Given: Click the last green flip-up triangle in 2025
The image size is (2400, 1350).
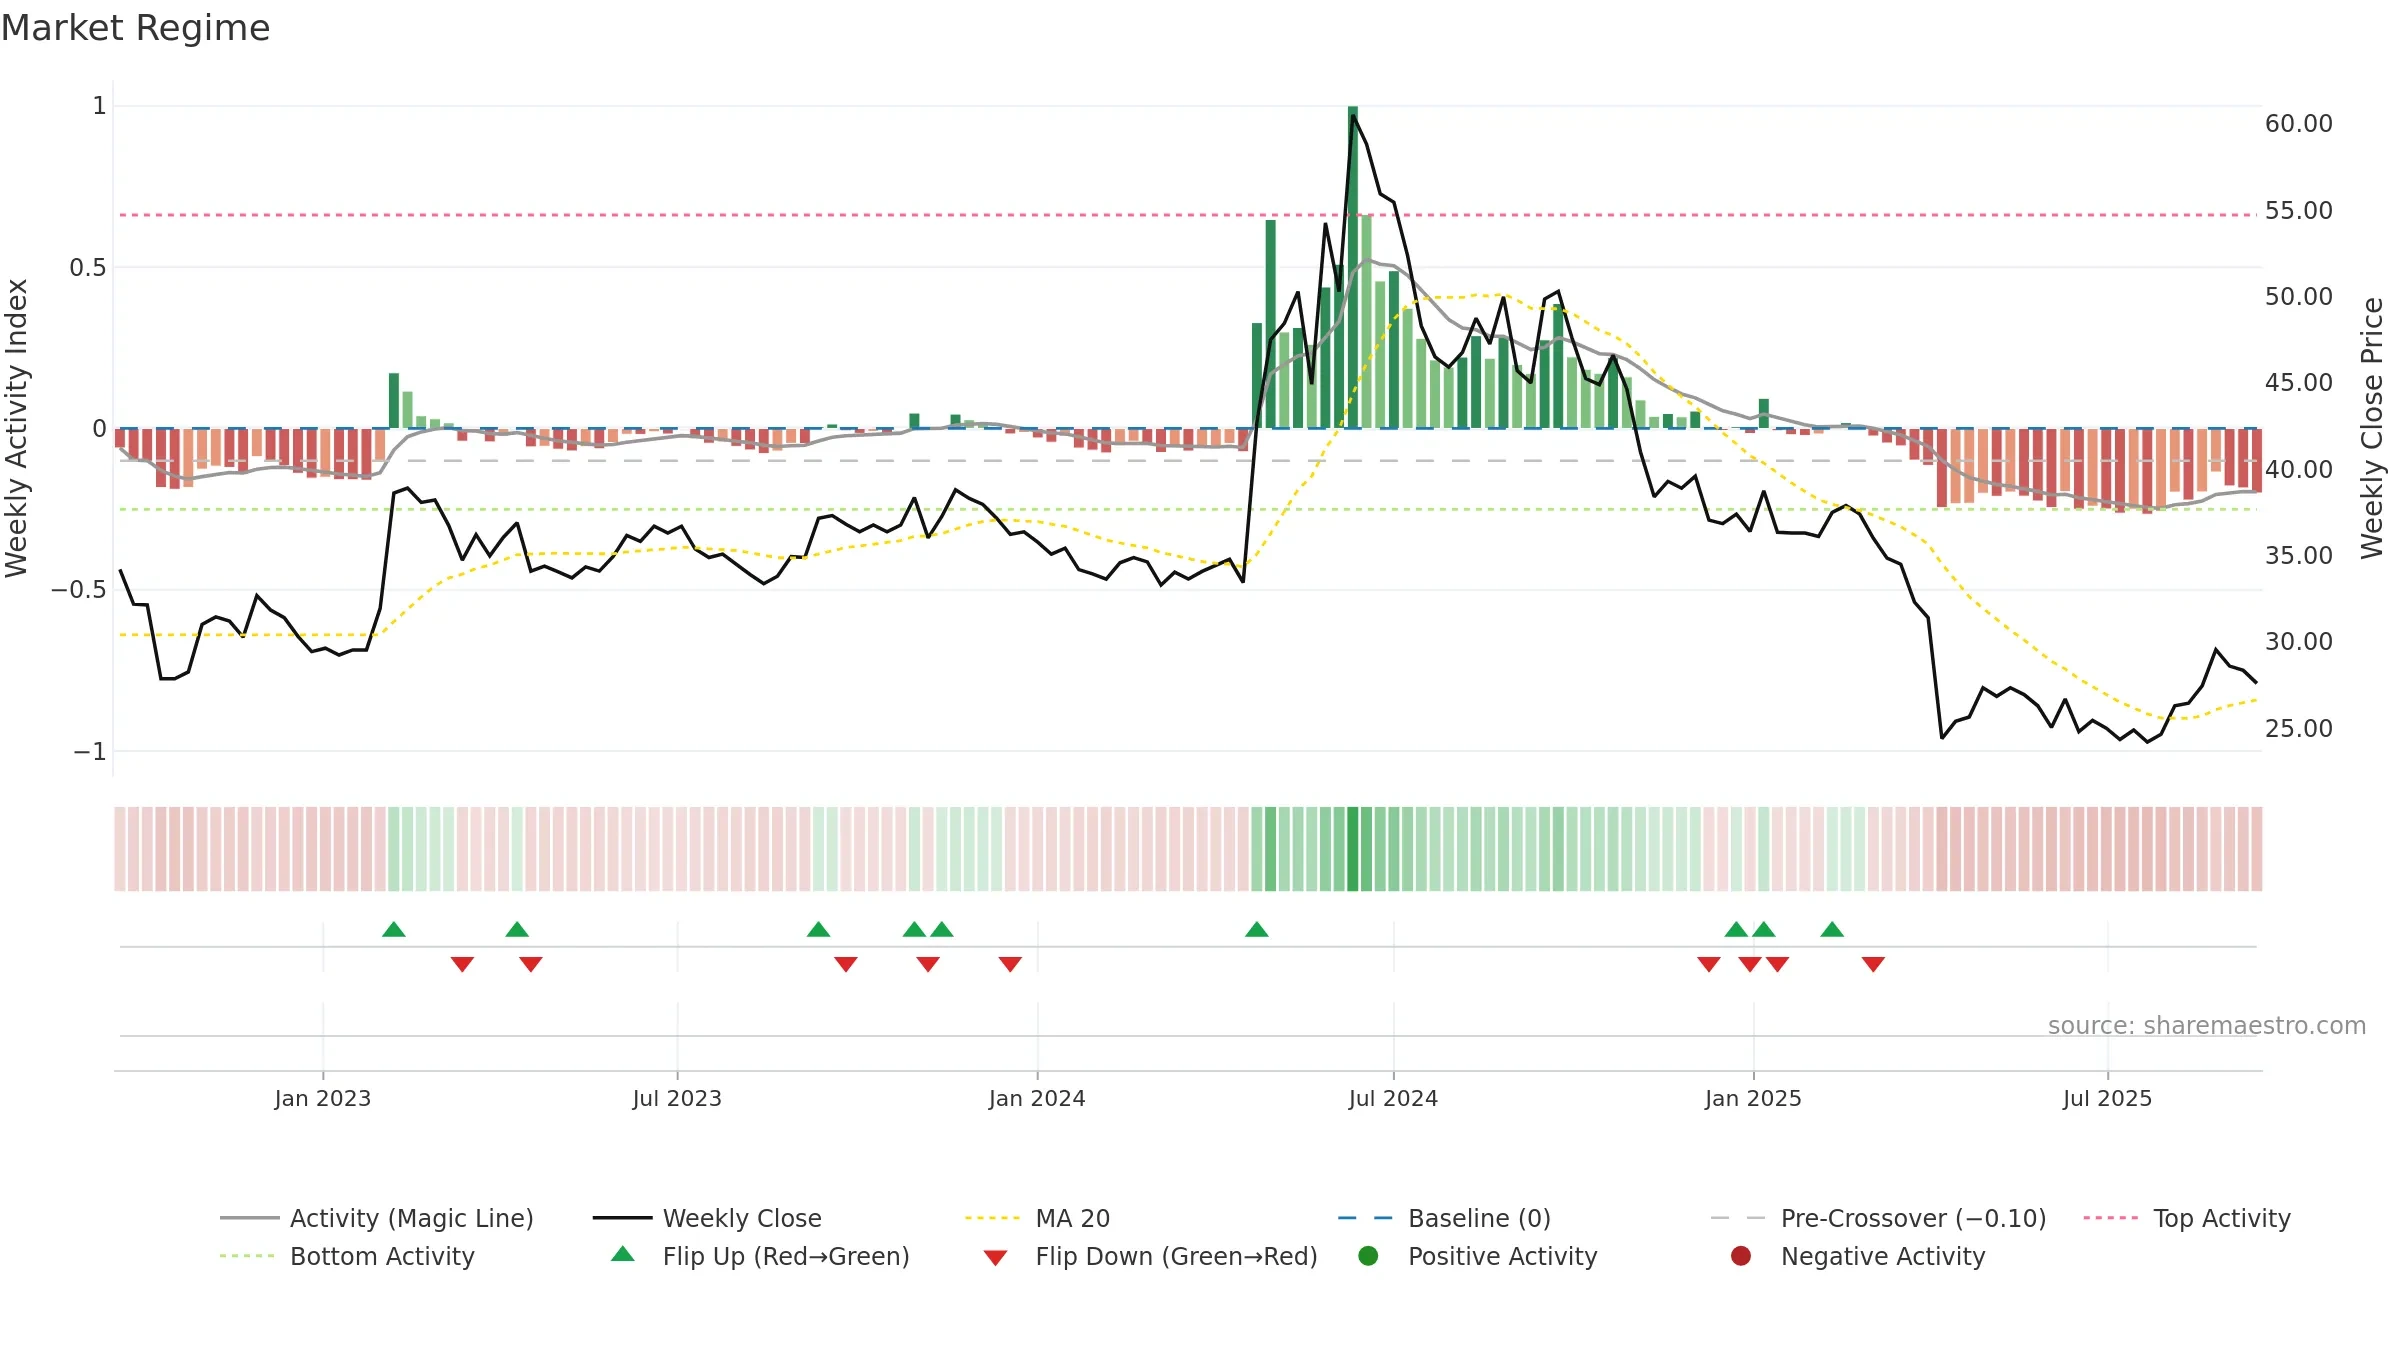Looking at the screenshot, I should tap(1832, 929).
